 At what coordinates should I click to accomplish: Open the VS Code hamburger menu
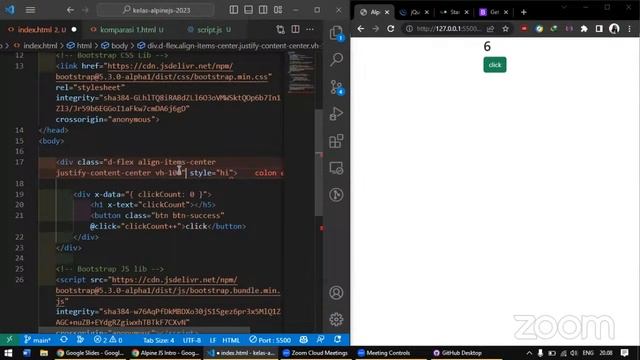coord(30,10)
